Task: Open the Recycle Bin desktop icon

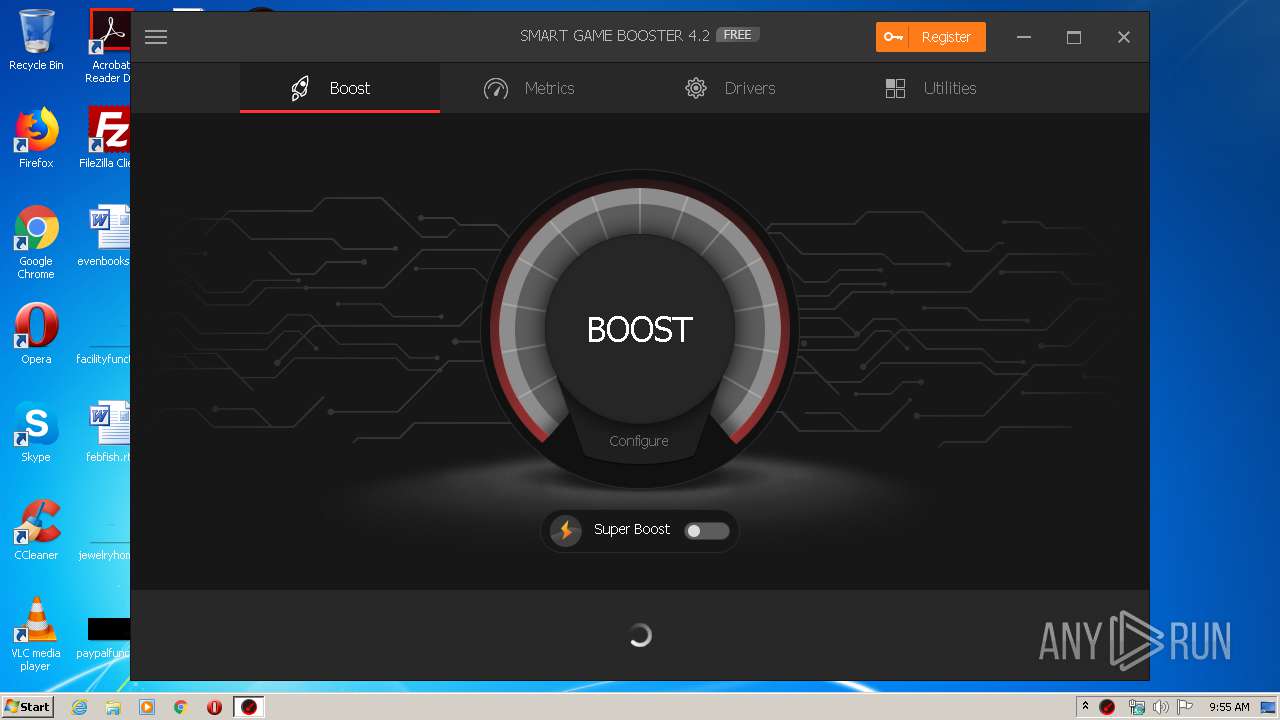Action: [36, 40]
